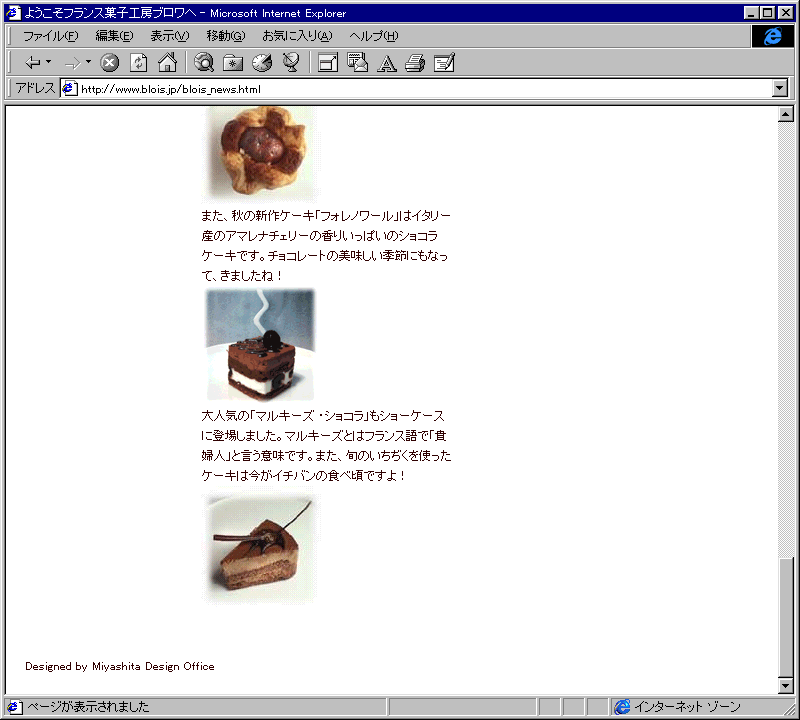Open the ヘルプ(H) menu
Screen dimensions: 800x720
[373, 36]
